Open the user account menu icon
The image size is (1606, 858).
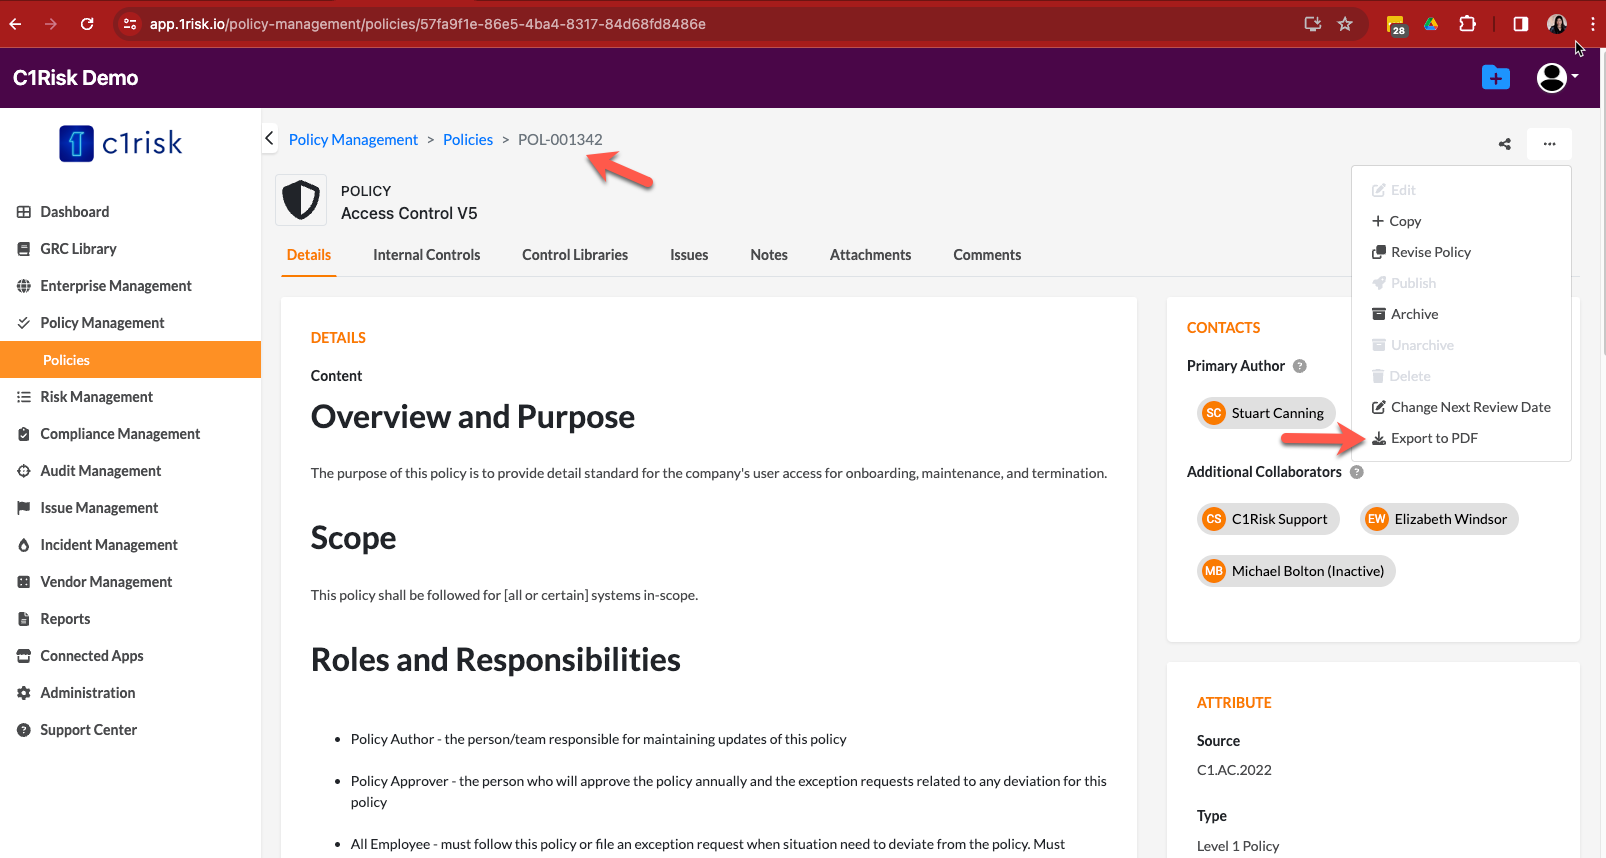tap(1557, 77)
